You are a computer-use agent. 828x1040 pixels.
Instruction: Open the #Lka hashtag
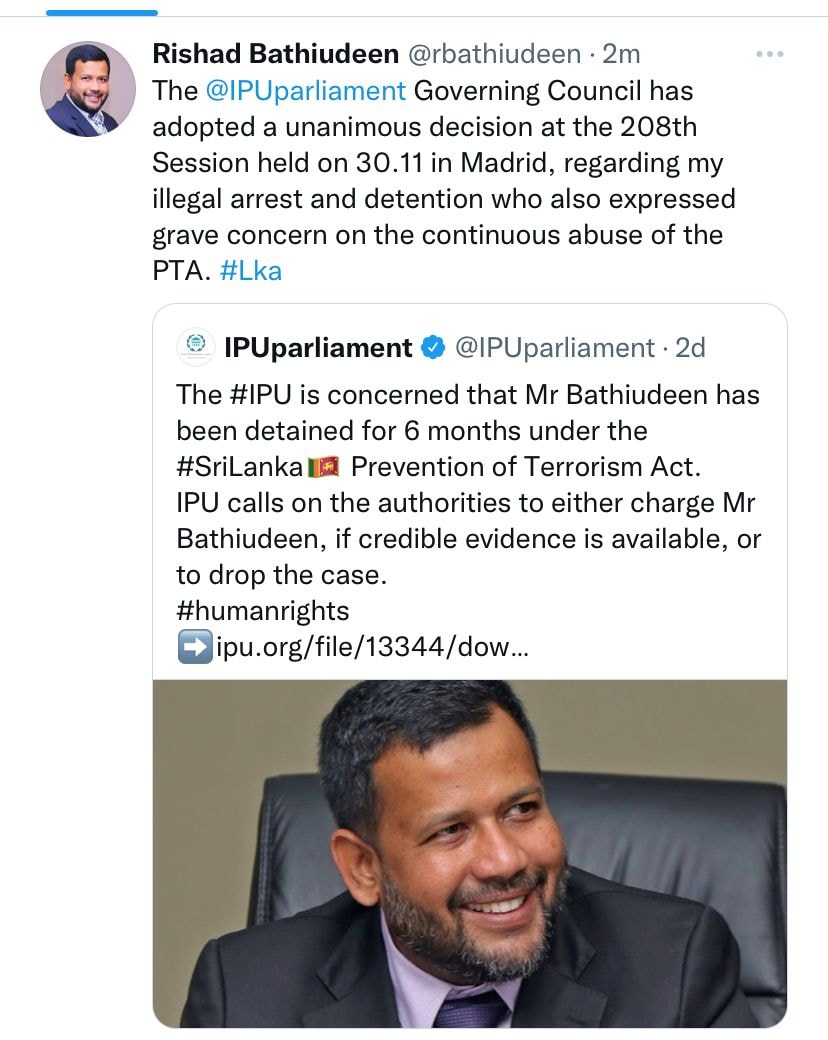tap(250, 271)
